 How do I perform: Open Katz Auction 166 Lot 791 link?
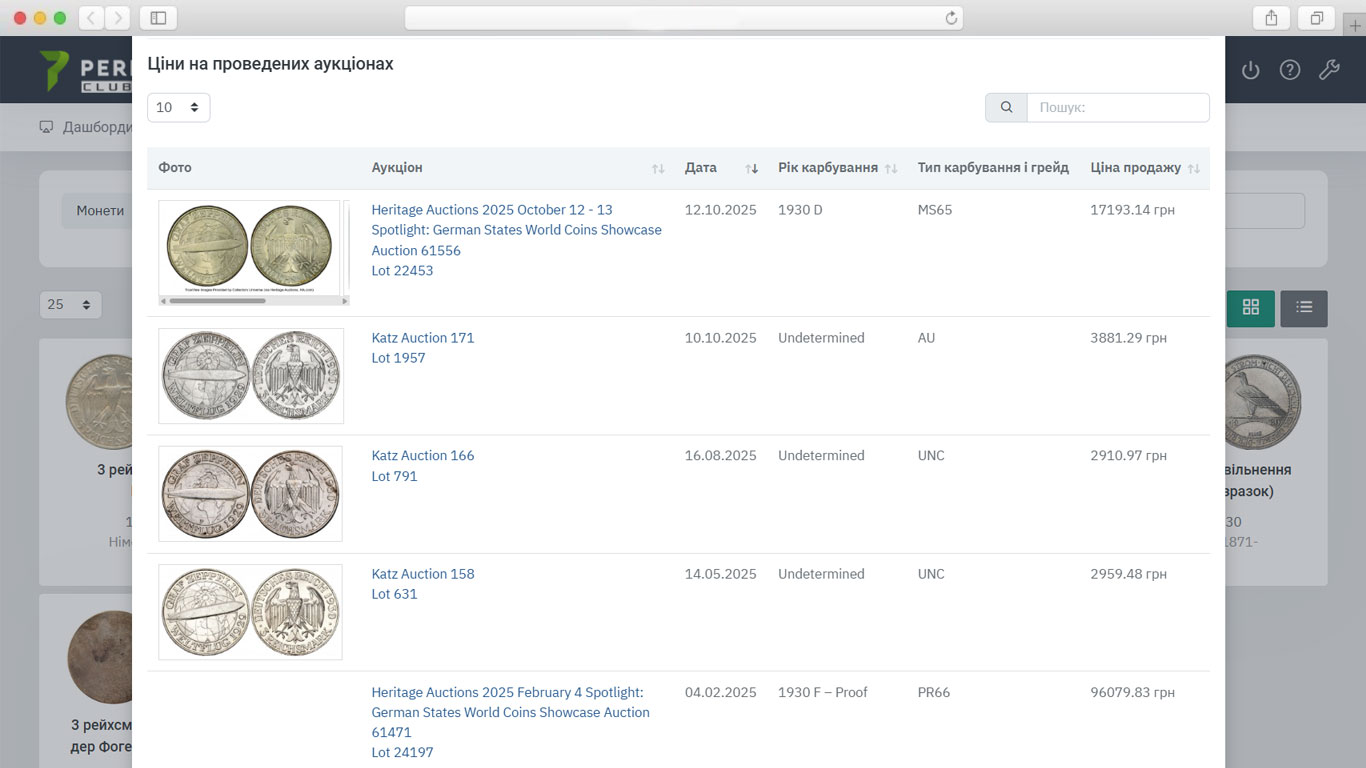click(x=422, y=466)
